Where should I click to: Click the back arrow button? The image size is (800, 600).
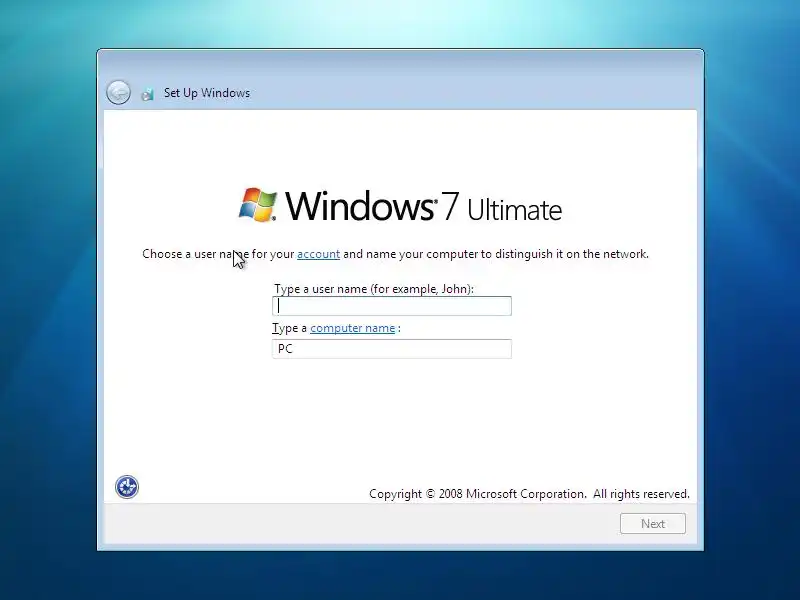click(x=118, y=93)
